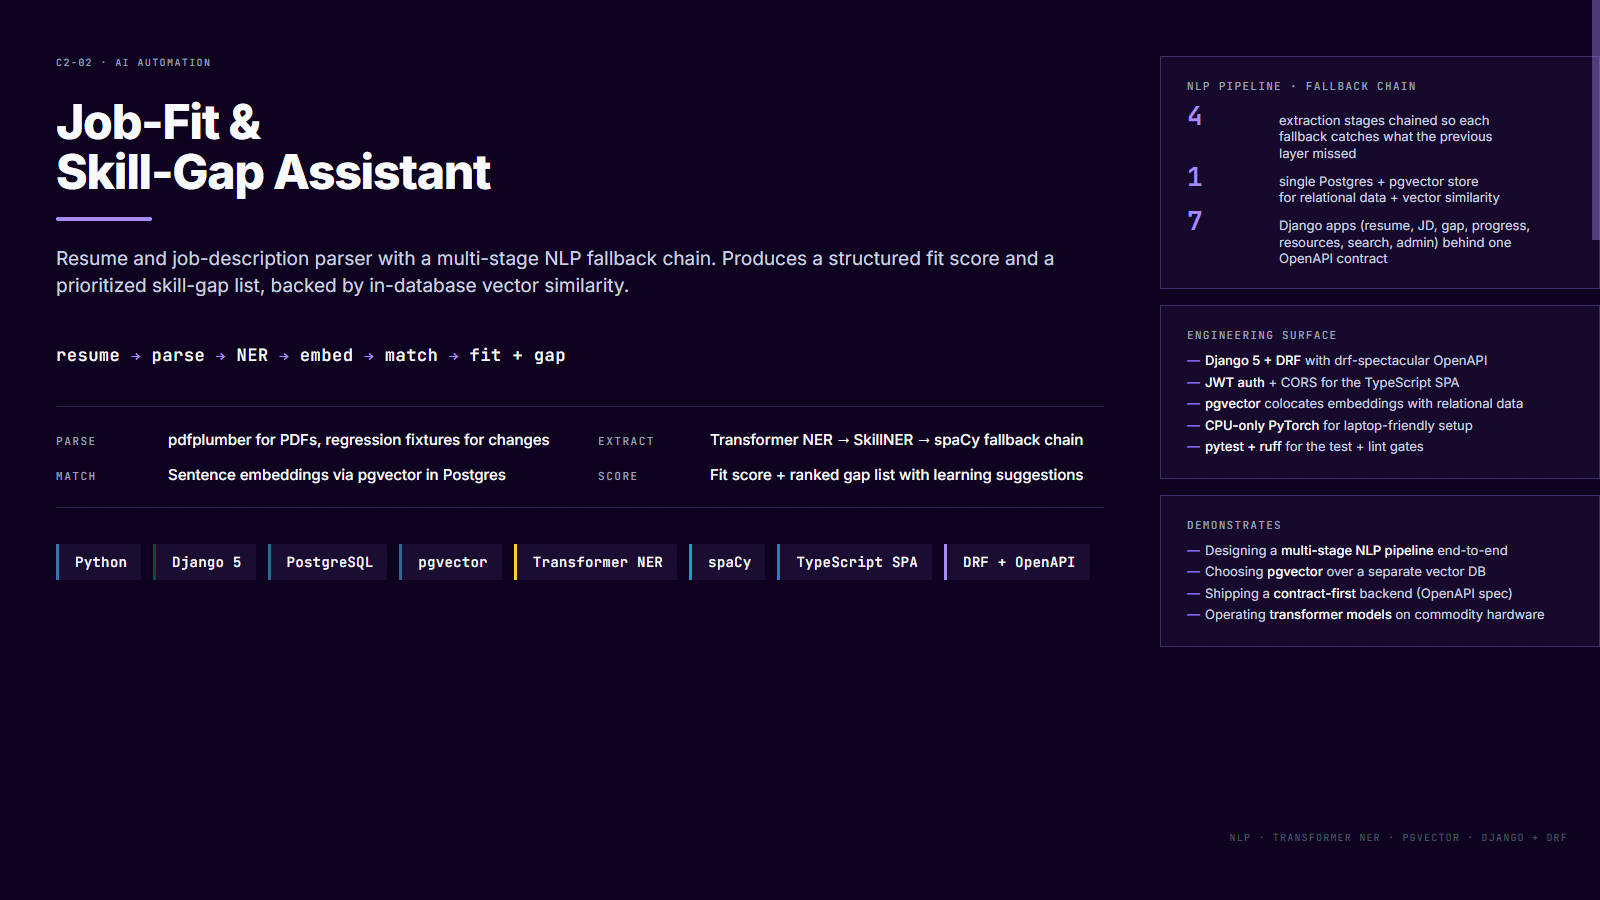Click 'Transformer NER → SkillNER → spaCy fallback chain'

tap(896, 440)
